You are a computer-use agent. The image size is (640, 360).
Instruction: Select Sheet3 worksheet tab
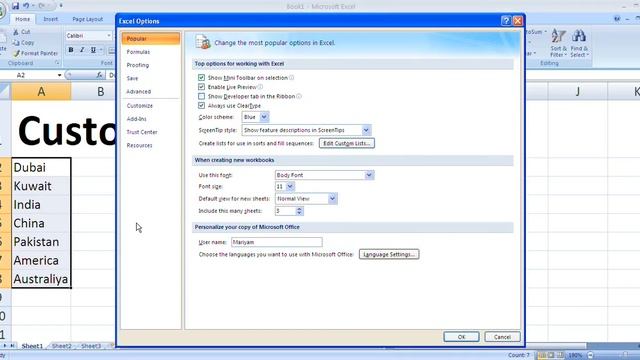91,346
